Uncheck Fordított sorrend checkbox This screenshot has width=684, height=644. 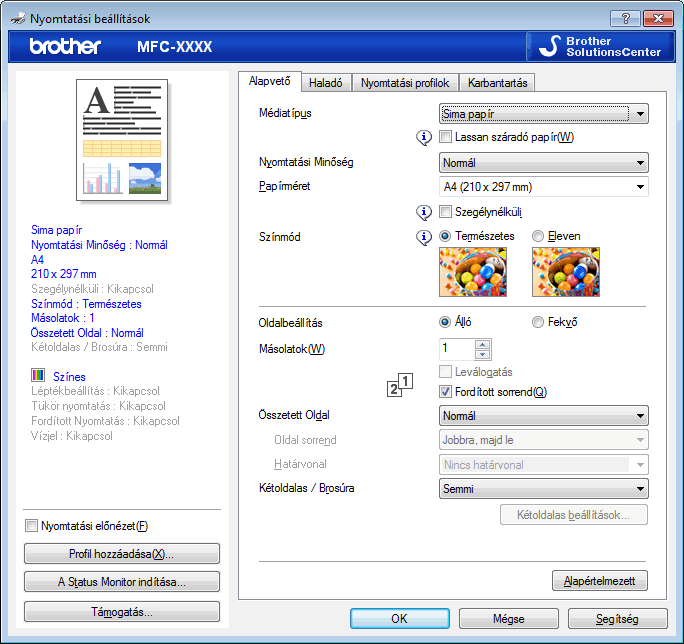(445, 391)
